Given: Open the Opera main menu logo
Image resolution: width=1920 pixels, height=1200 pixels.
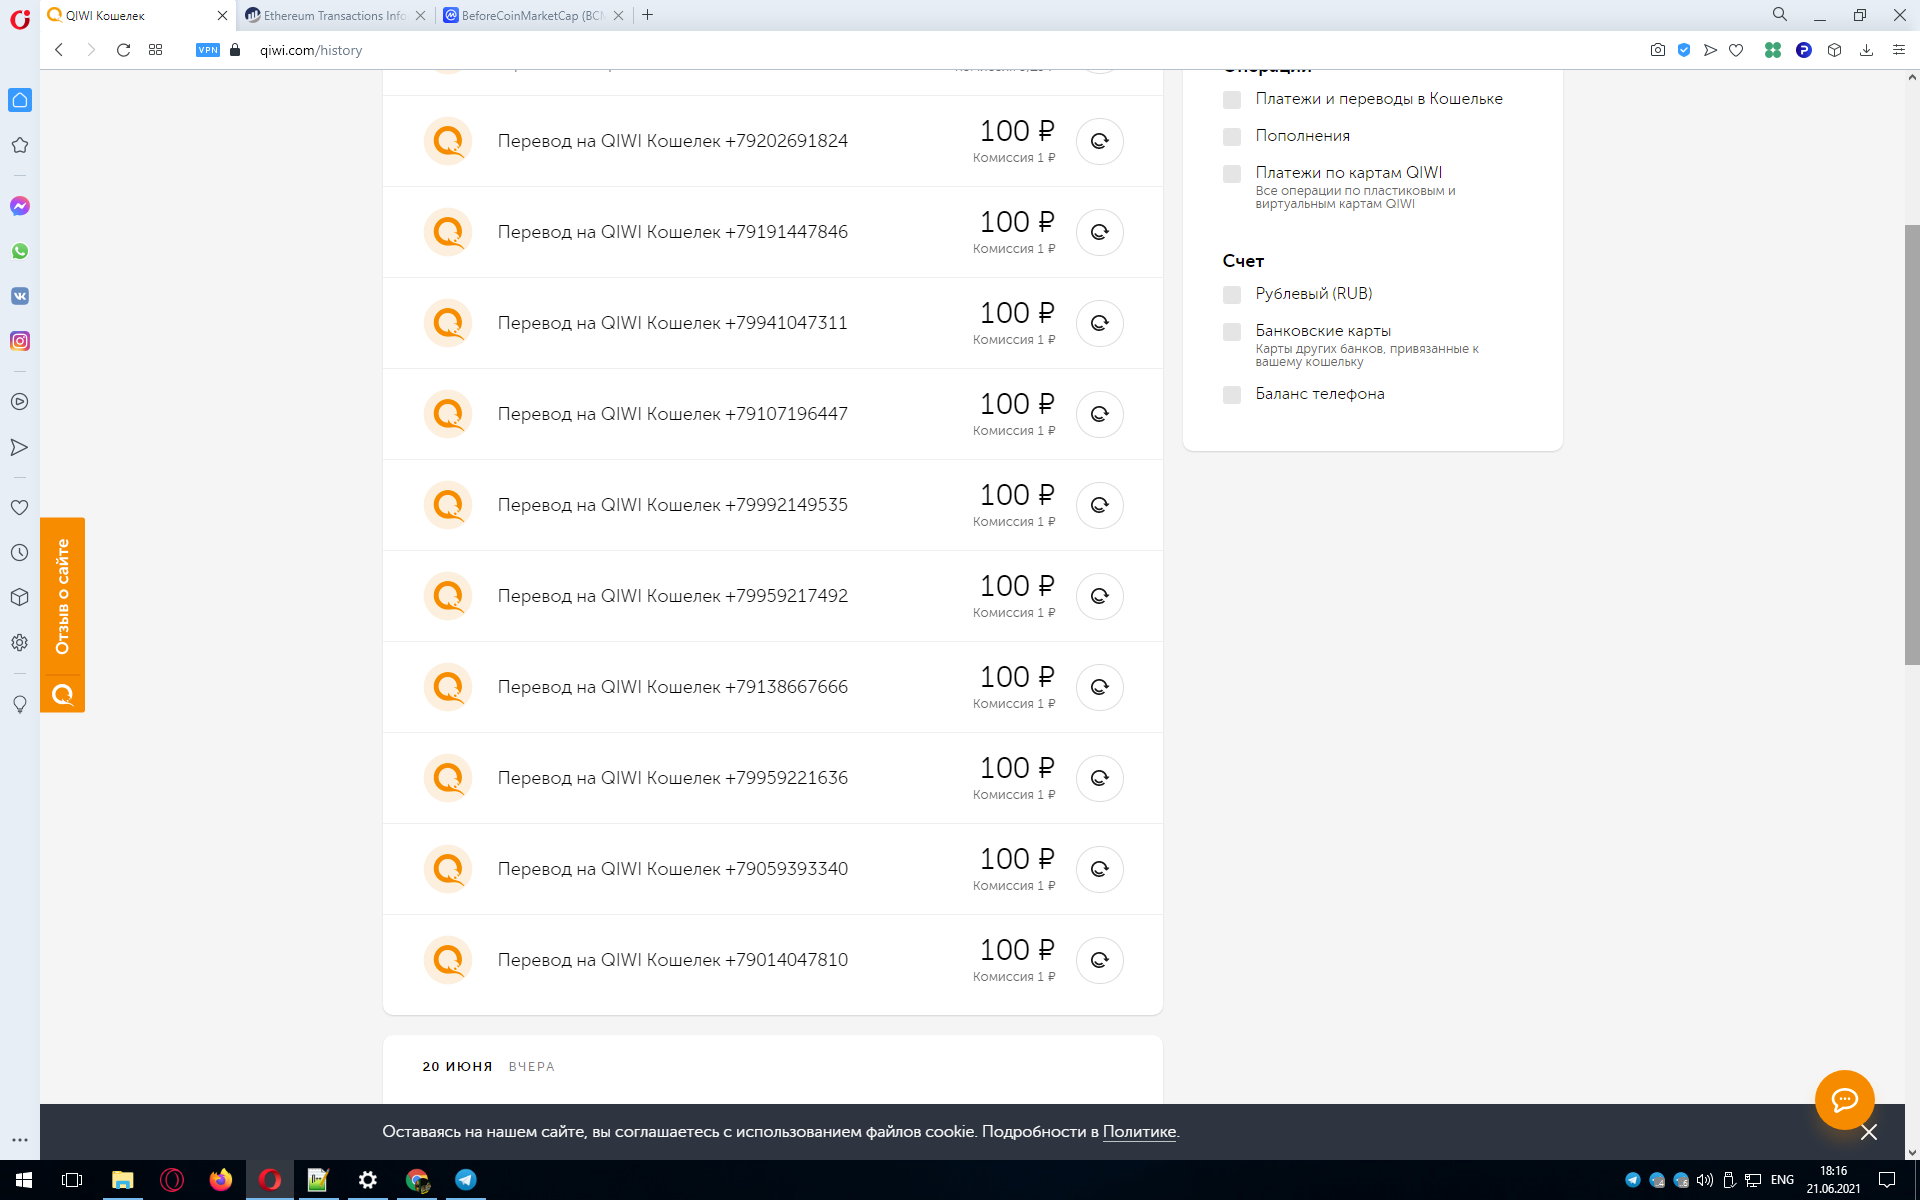Looking at the screenshot, I should [20, 18].
